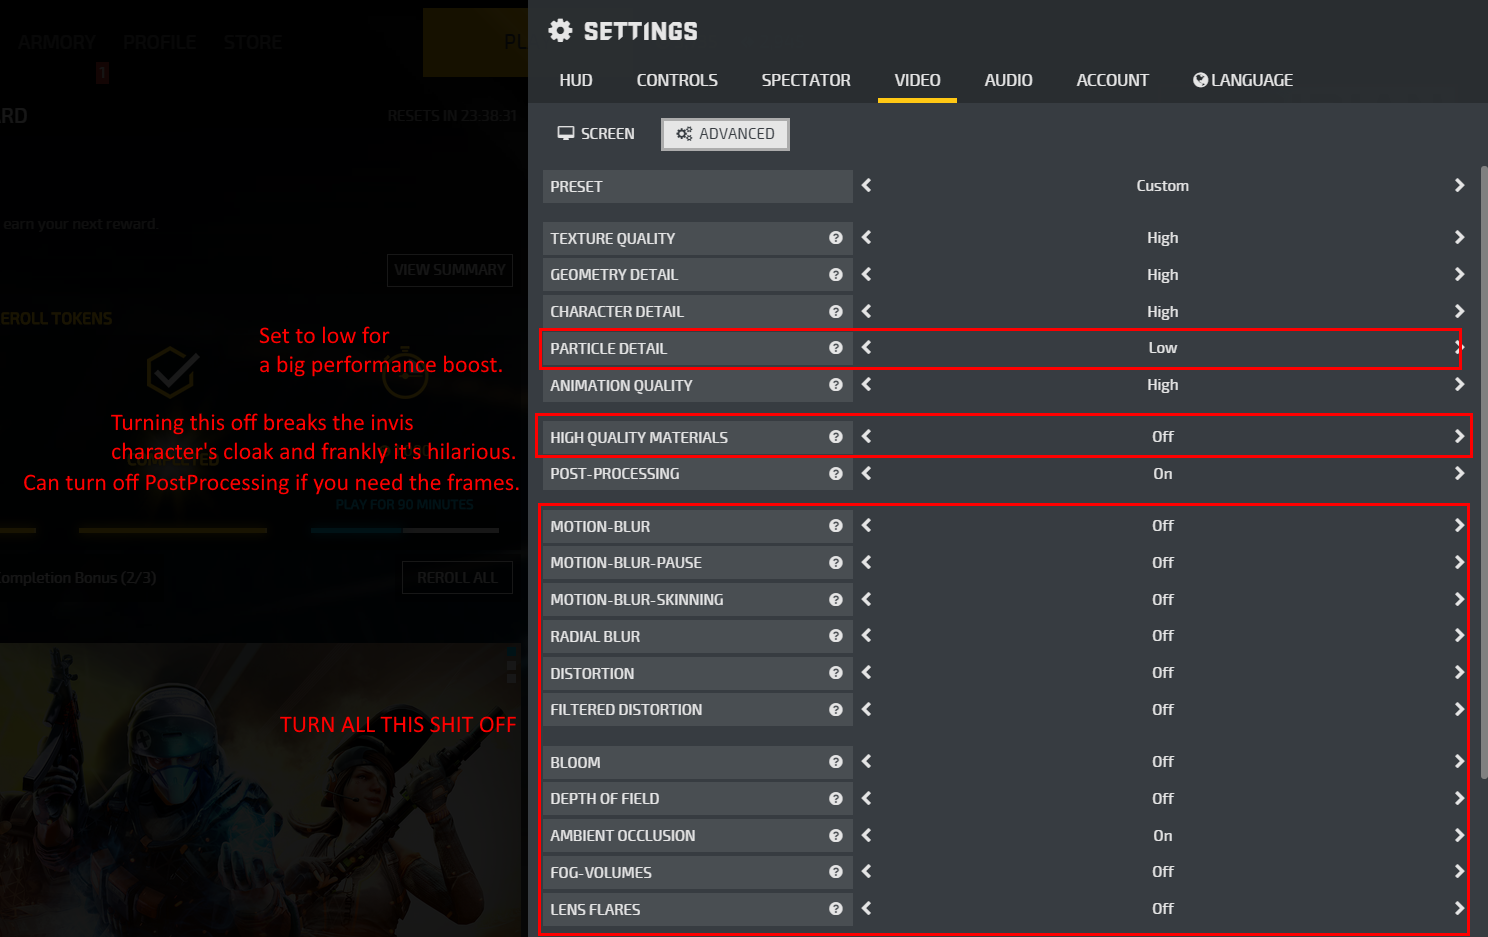Click the Advanced video settings button
1488x937 pixels.
click(725, 134)
